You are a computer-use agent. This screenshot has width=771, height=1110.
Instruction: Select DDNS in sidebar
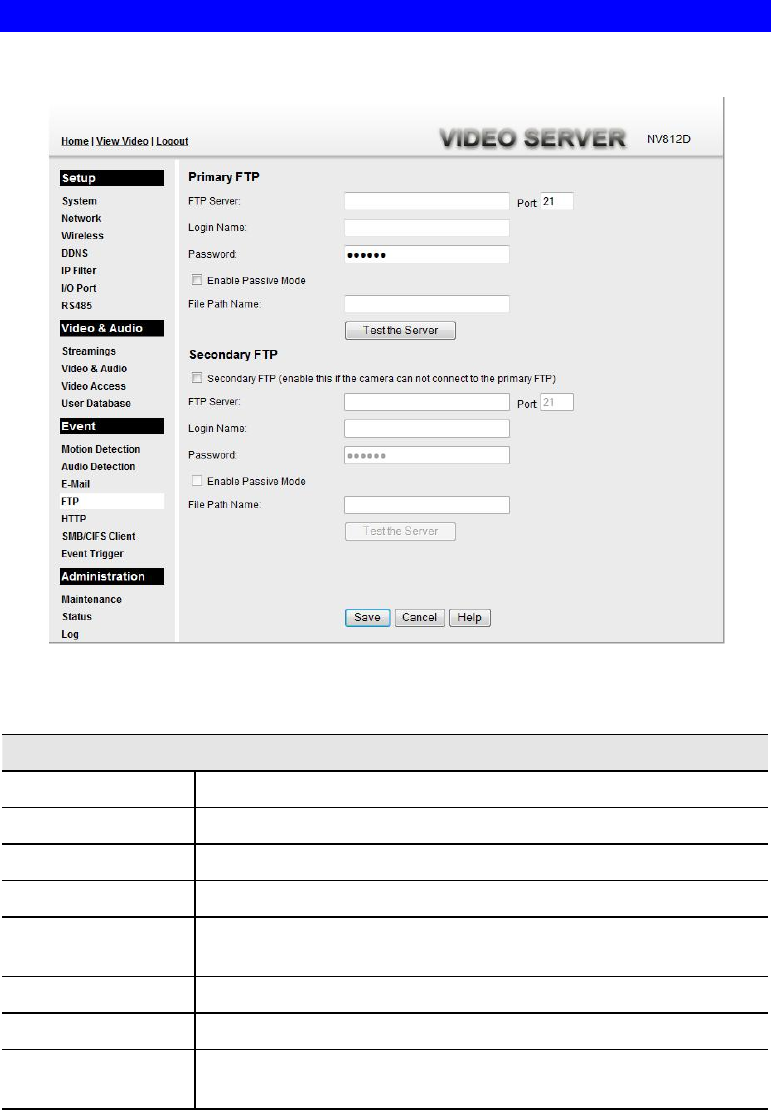click(74, 253)
